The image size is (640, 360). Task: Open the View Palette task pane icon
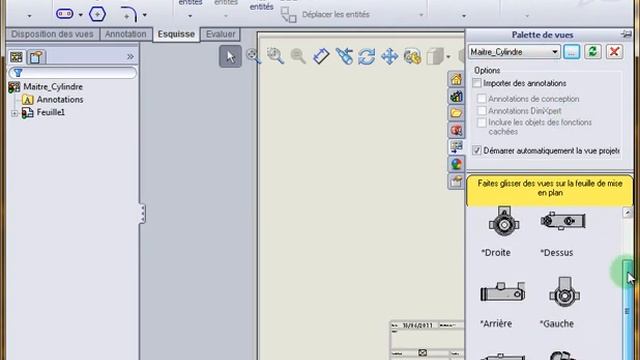(x=456, y=147)
